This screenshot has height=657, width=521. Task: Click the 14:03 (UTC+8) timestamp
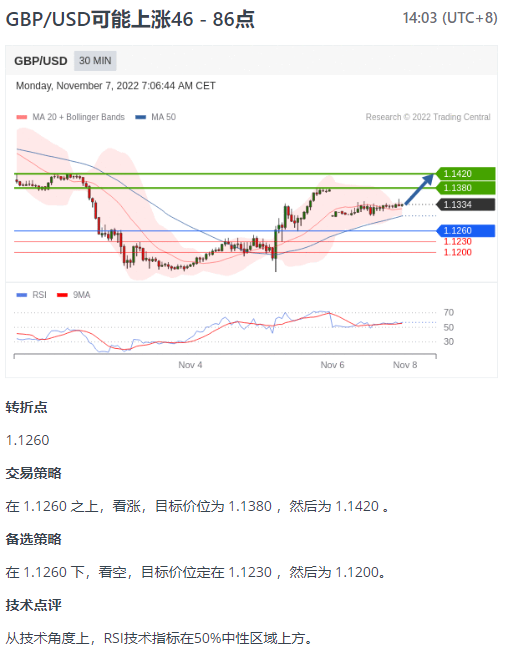[450, 18]
